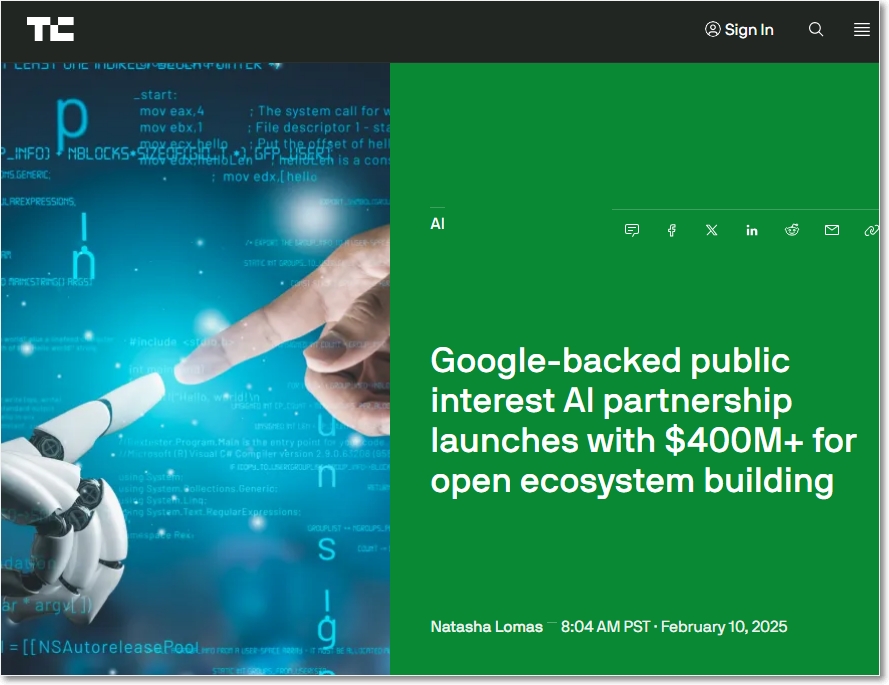889x685 pixels.
Task: Open the AI category link
Action: [x=438, y=223]
